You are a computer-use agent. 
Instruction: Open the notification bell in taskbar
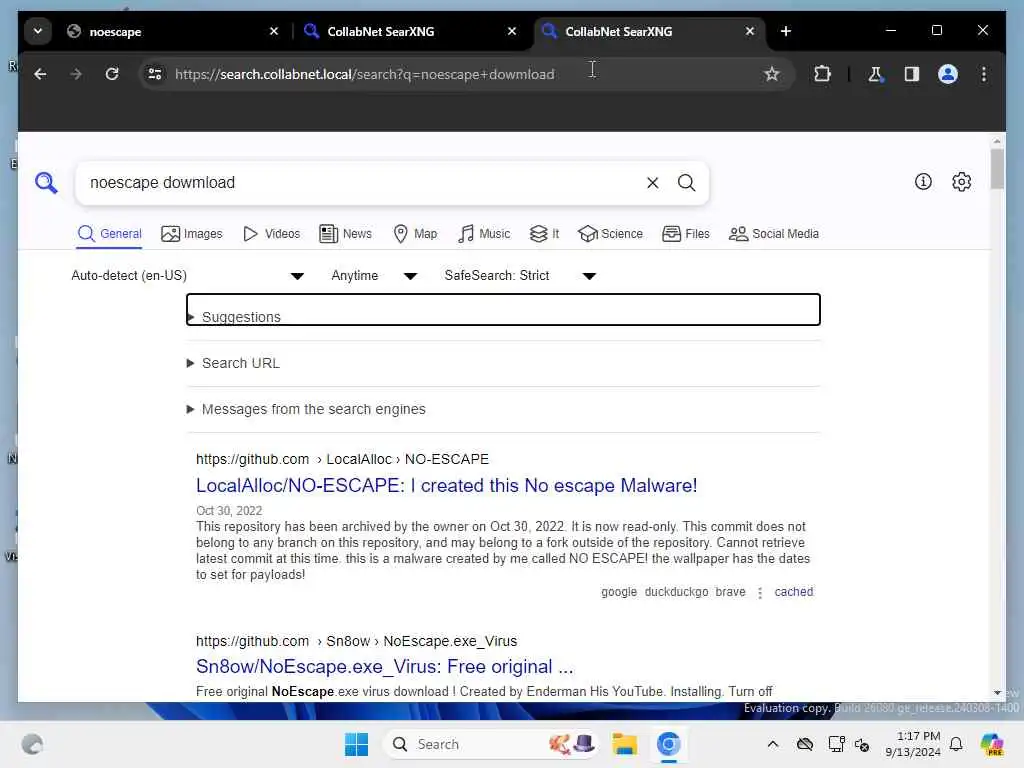pos(956,744)
